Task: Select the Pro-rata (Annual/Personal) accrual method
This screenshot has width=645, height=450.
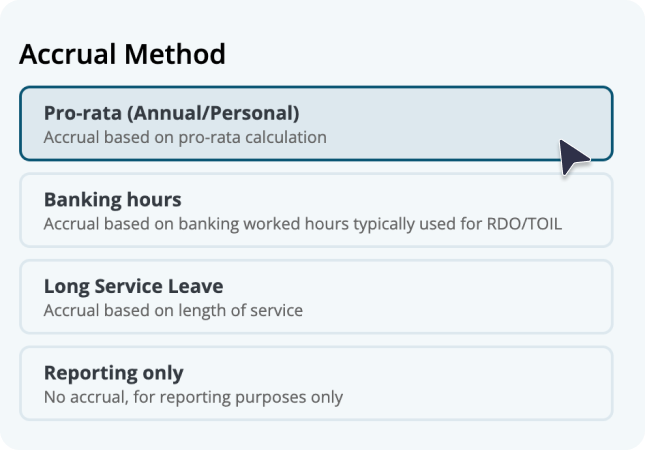Action: [316, 123]
